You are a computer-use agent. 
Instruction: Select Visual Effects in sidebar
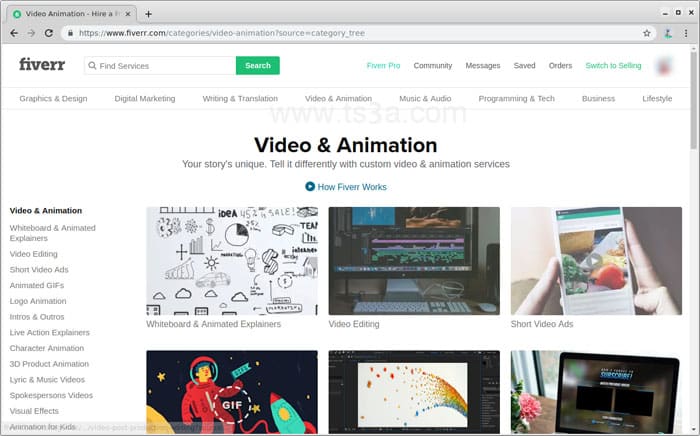[x=34, y=411]
